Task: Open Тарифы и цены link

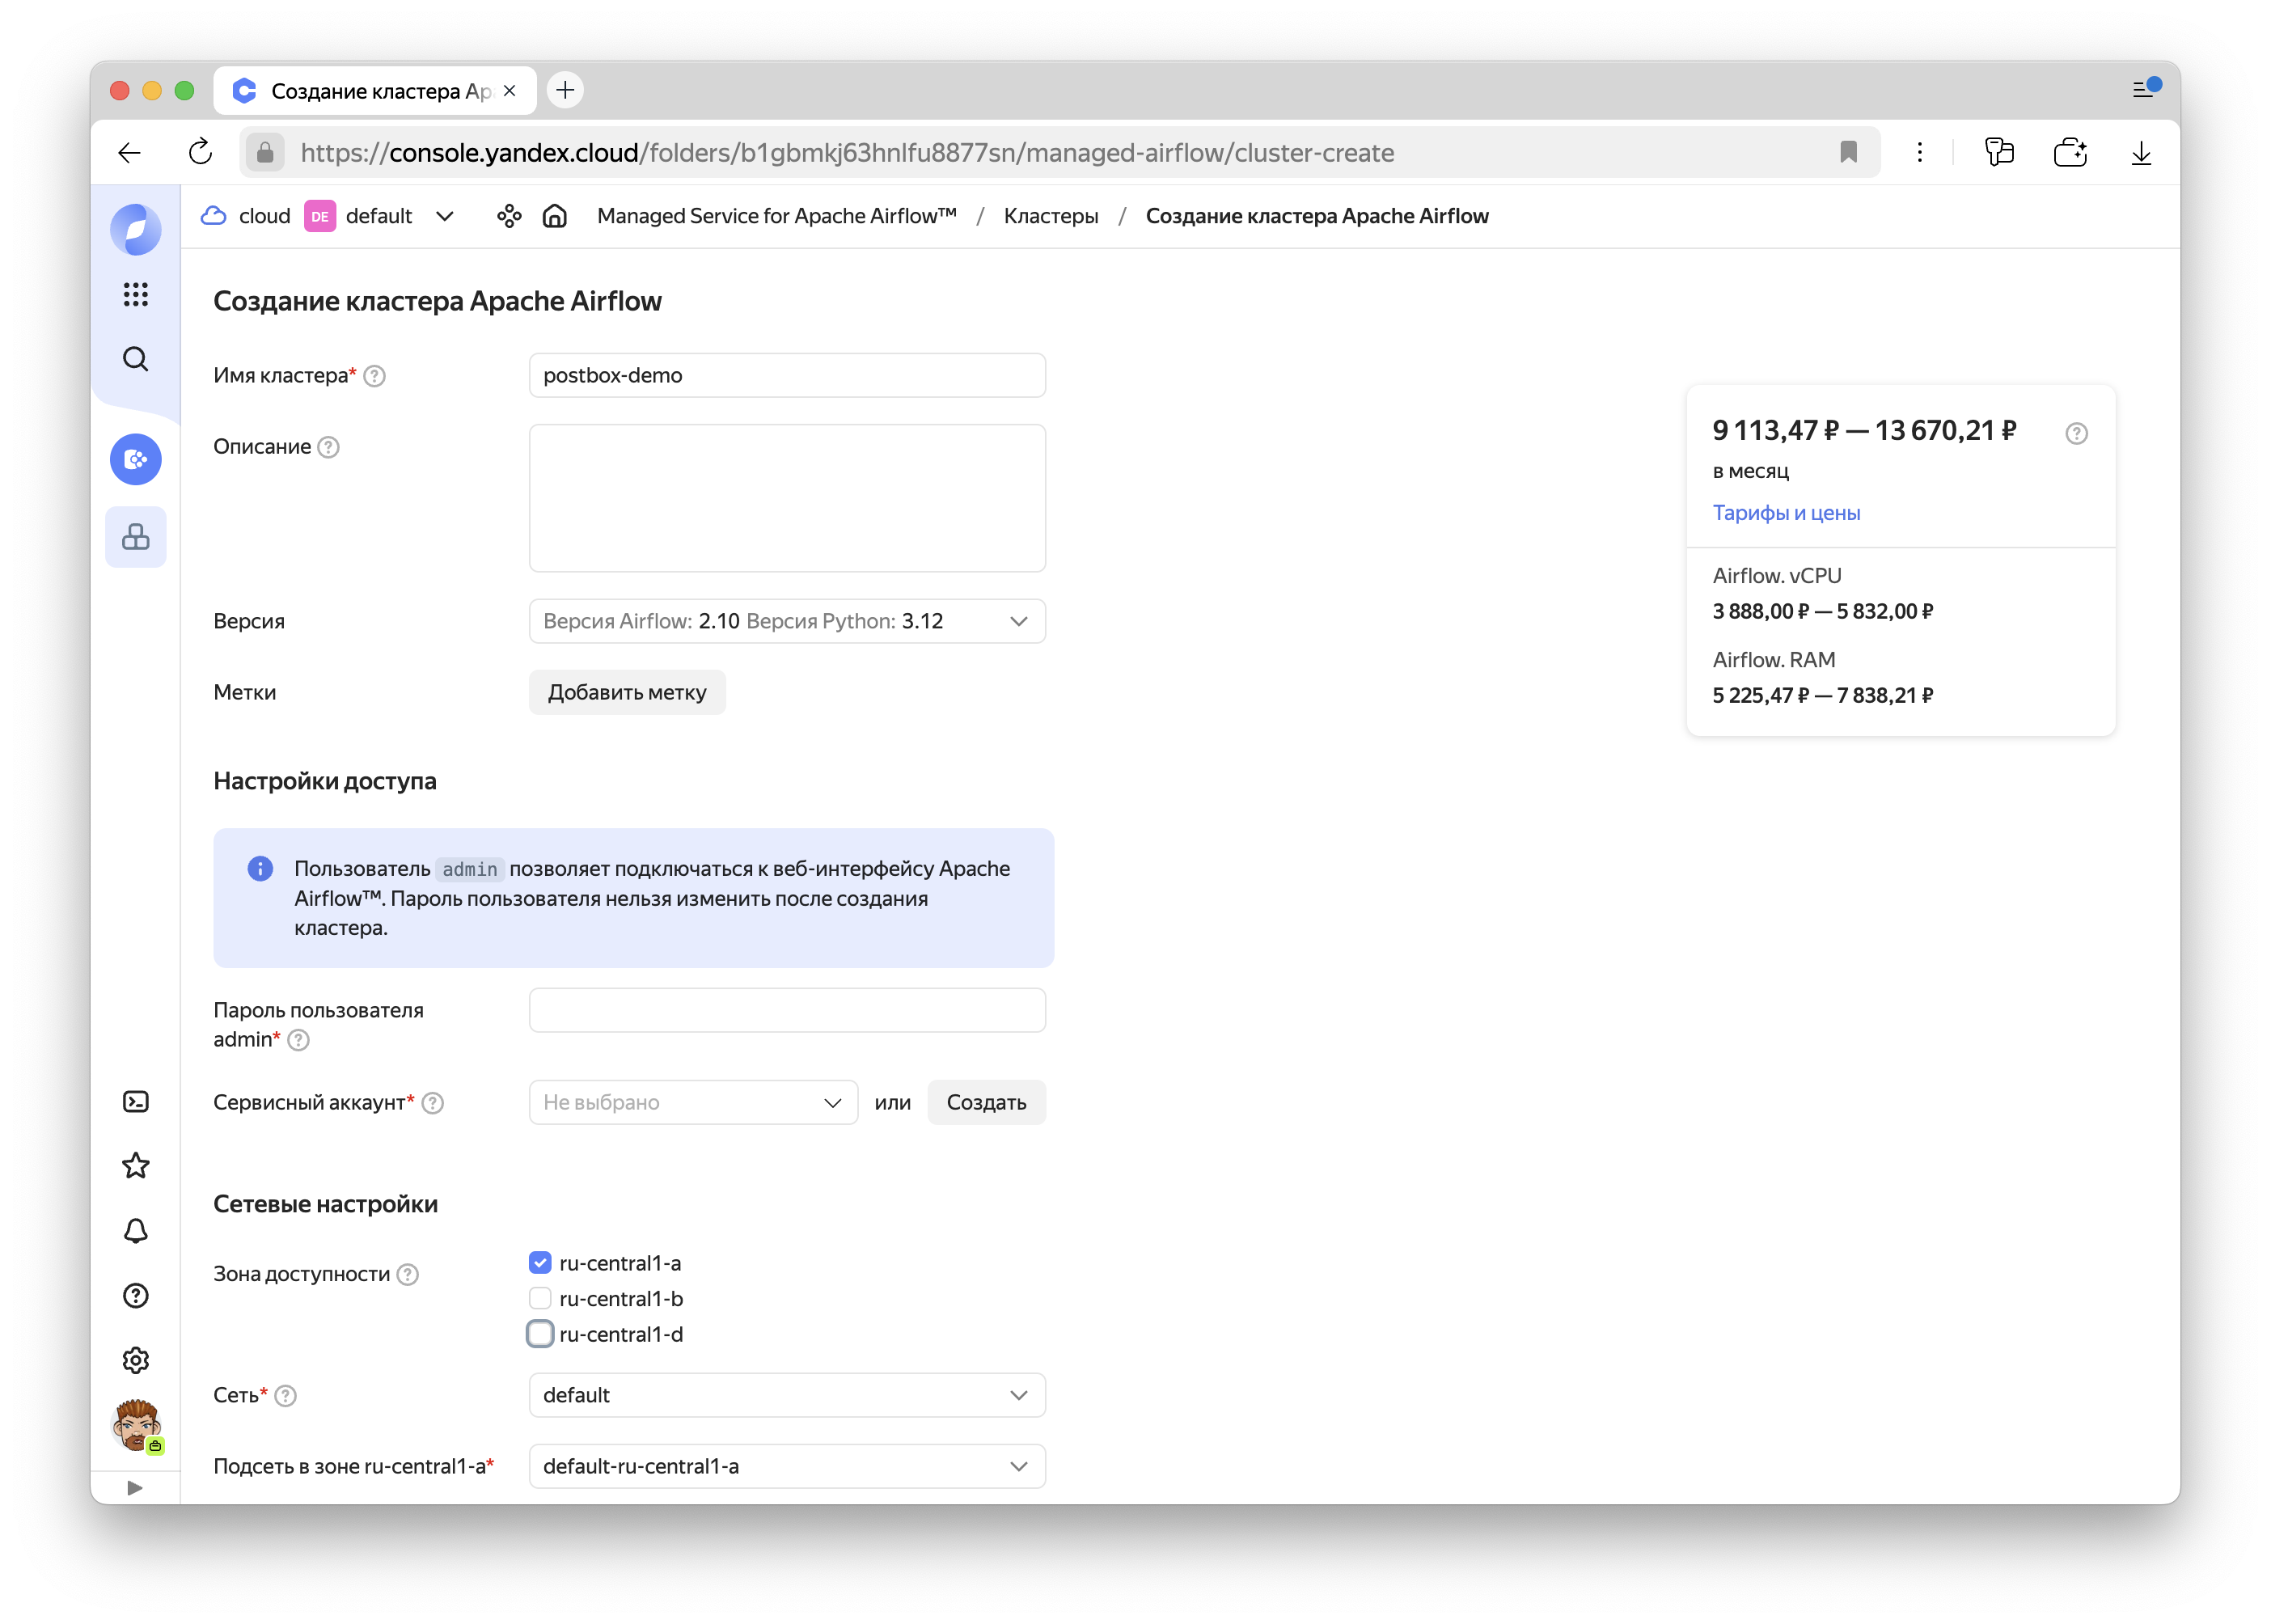Action: (1786, 513)
